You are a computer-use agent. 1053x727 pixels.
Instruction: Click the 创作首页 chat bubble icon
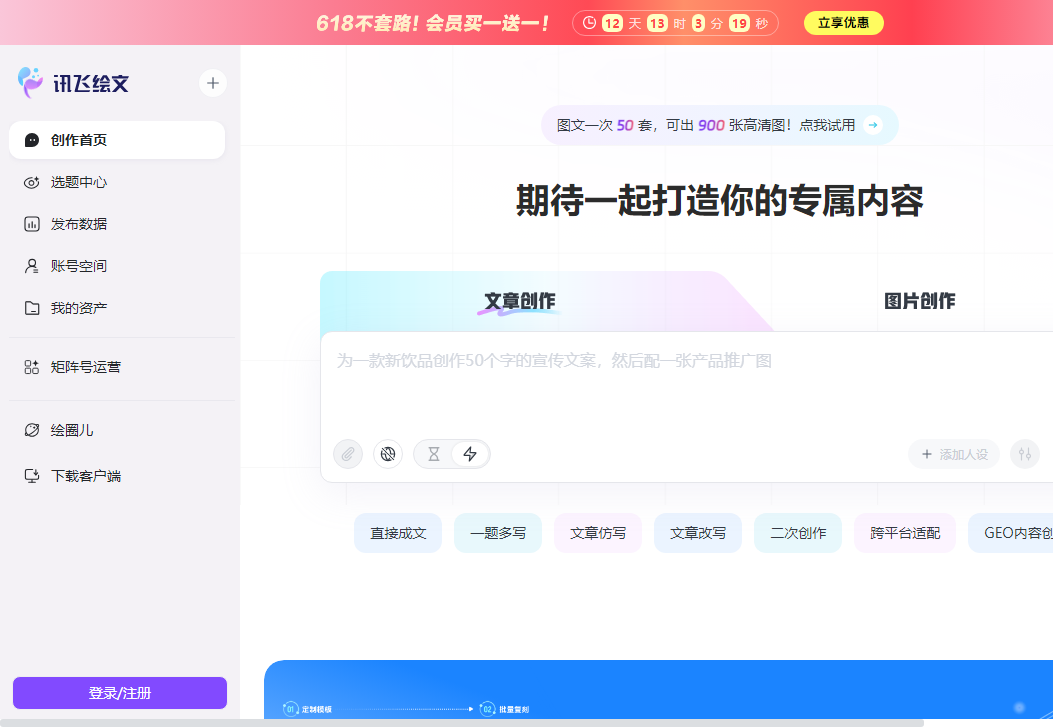coord(32,140)
